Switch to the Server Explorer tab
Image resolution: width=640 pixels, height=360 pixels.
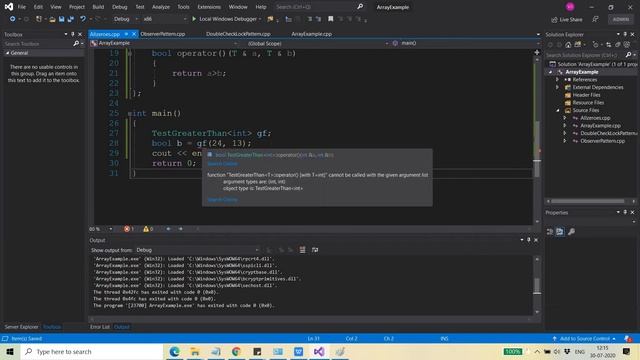click(21, 327)
